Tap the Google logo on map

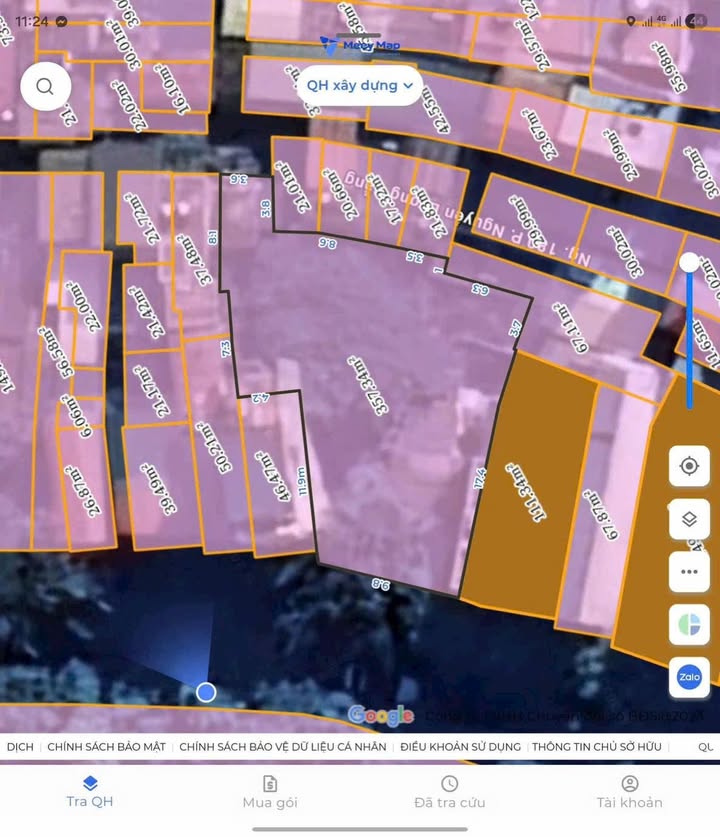[x=380, y=715]
